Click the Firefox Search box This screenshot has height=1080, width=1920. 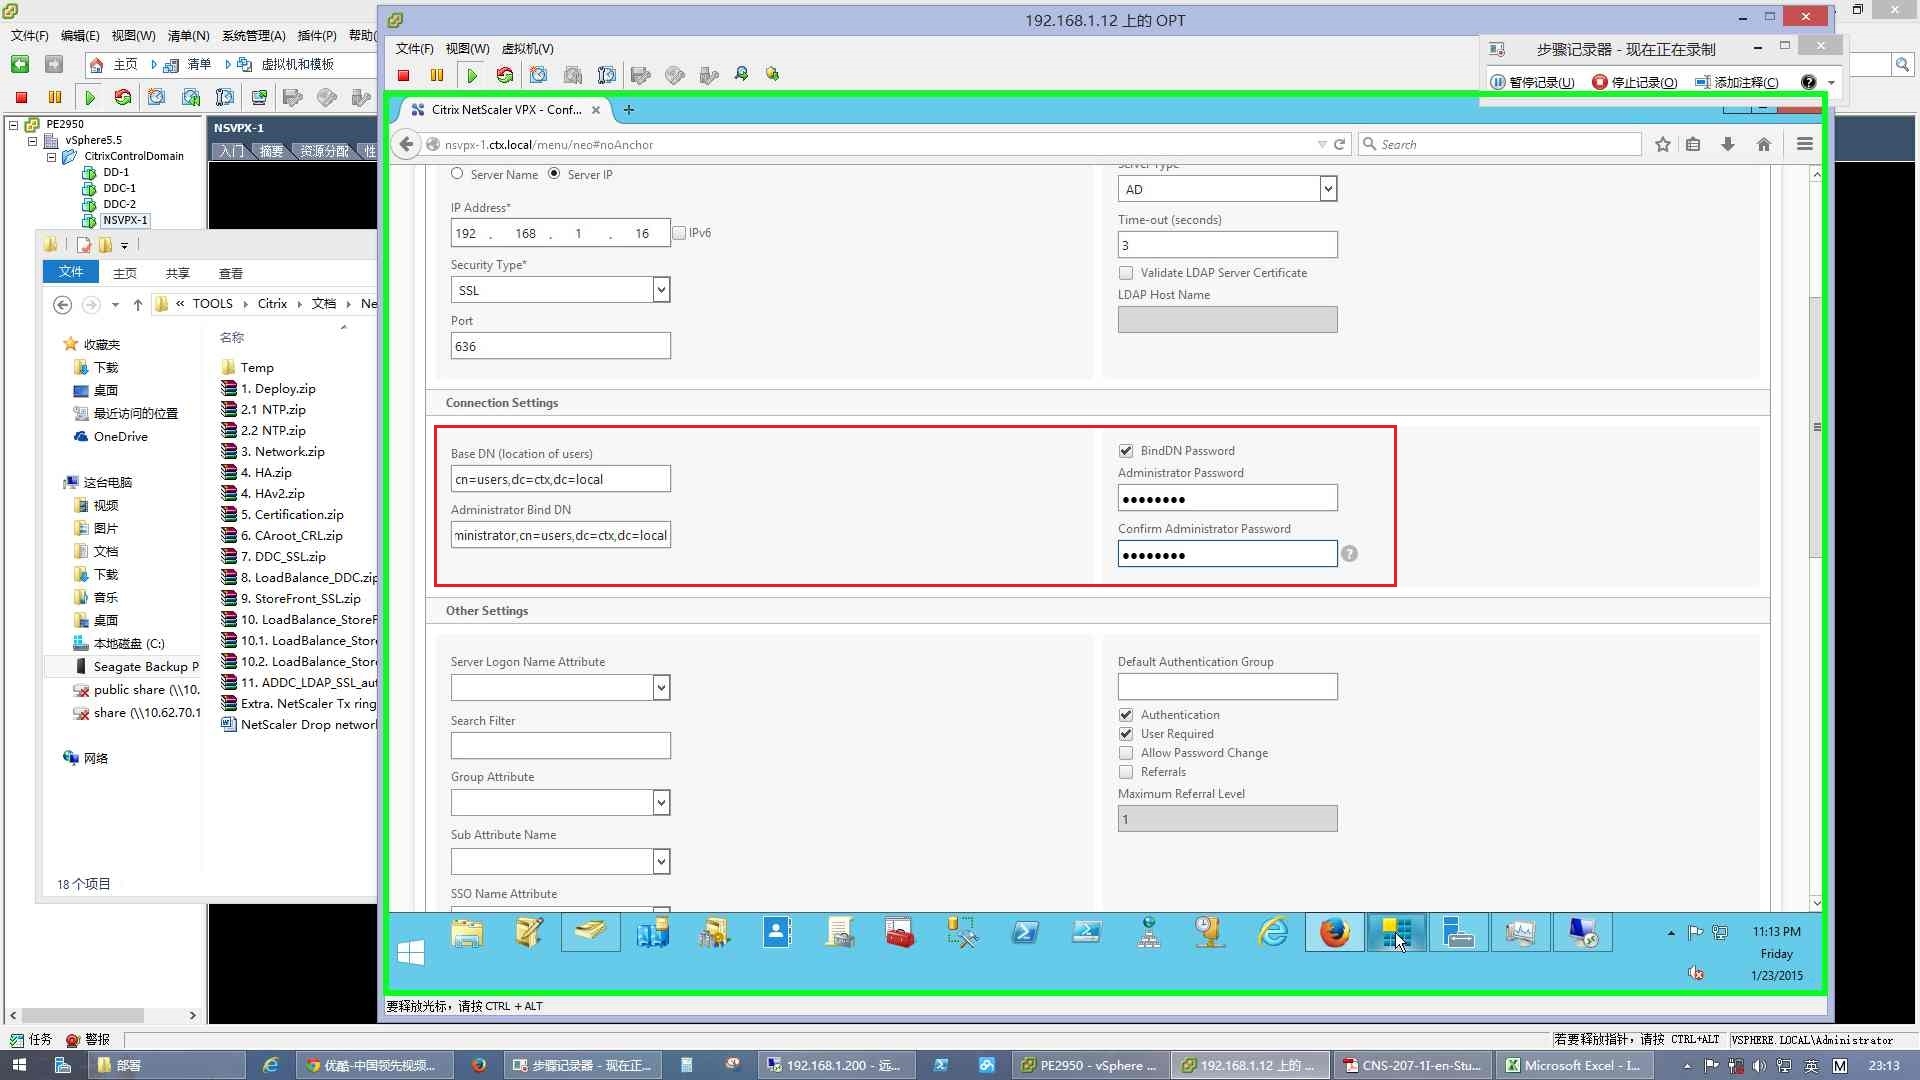[x=1500, y=144]
